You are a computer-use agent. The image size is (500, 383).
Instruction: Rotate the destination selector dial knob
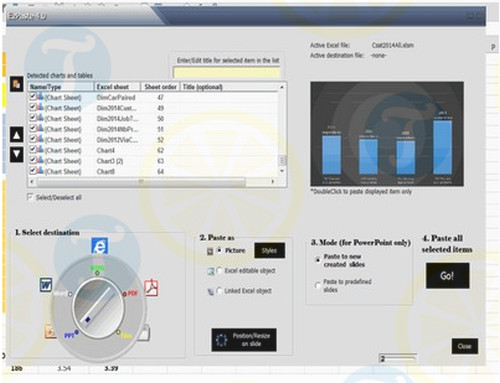pyautogui.click(x=98, y=308)
